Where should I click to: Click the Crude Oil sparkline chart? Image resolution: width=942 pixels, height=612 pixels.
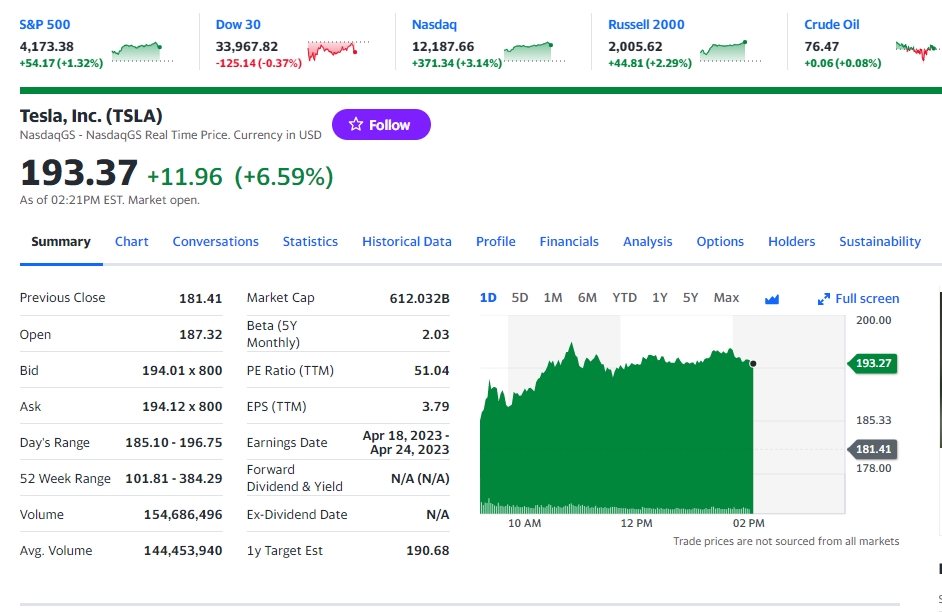[918, 52]
